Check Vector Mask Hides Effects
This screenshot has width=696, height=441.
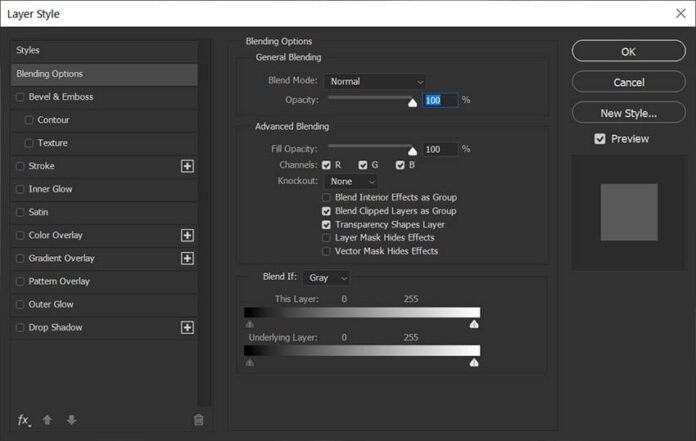[326, 251]
